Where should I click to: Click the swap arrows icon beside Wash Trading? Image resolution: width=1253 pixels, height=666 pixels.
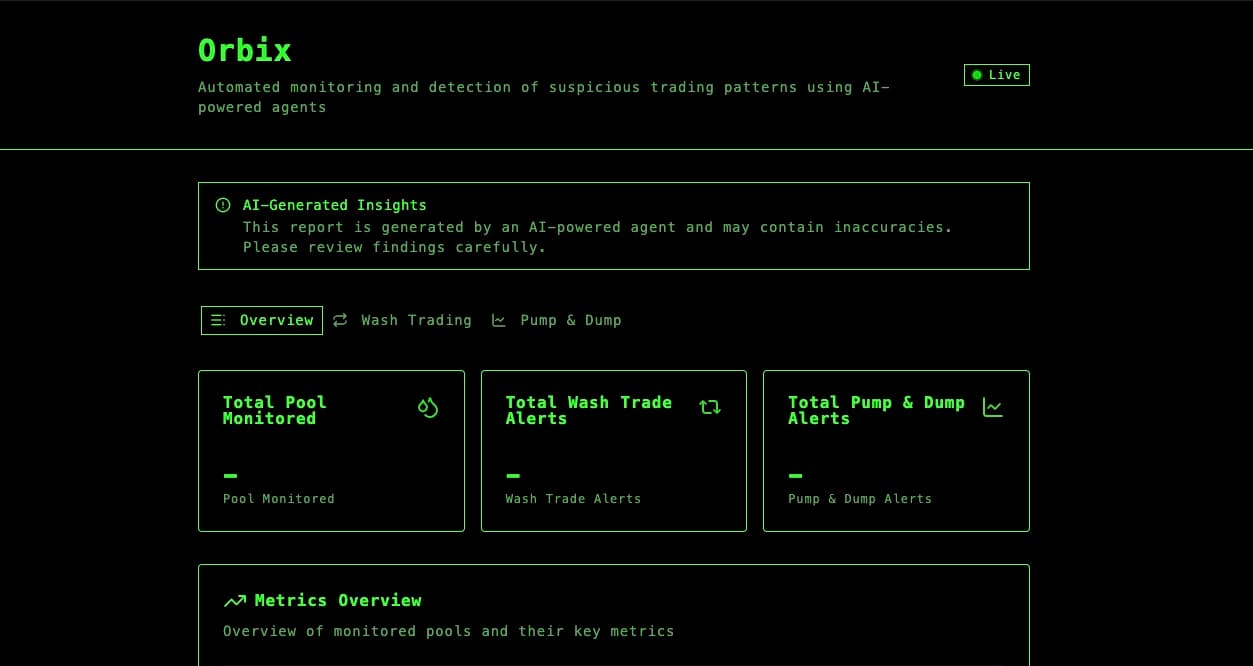pyautogui.click(x=340, y=320)
